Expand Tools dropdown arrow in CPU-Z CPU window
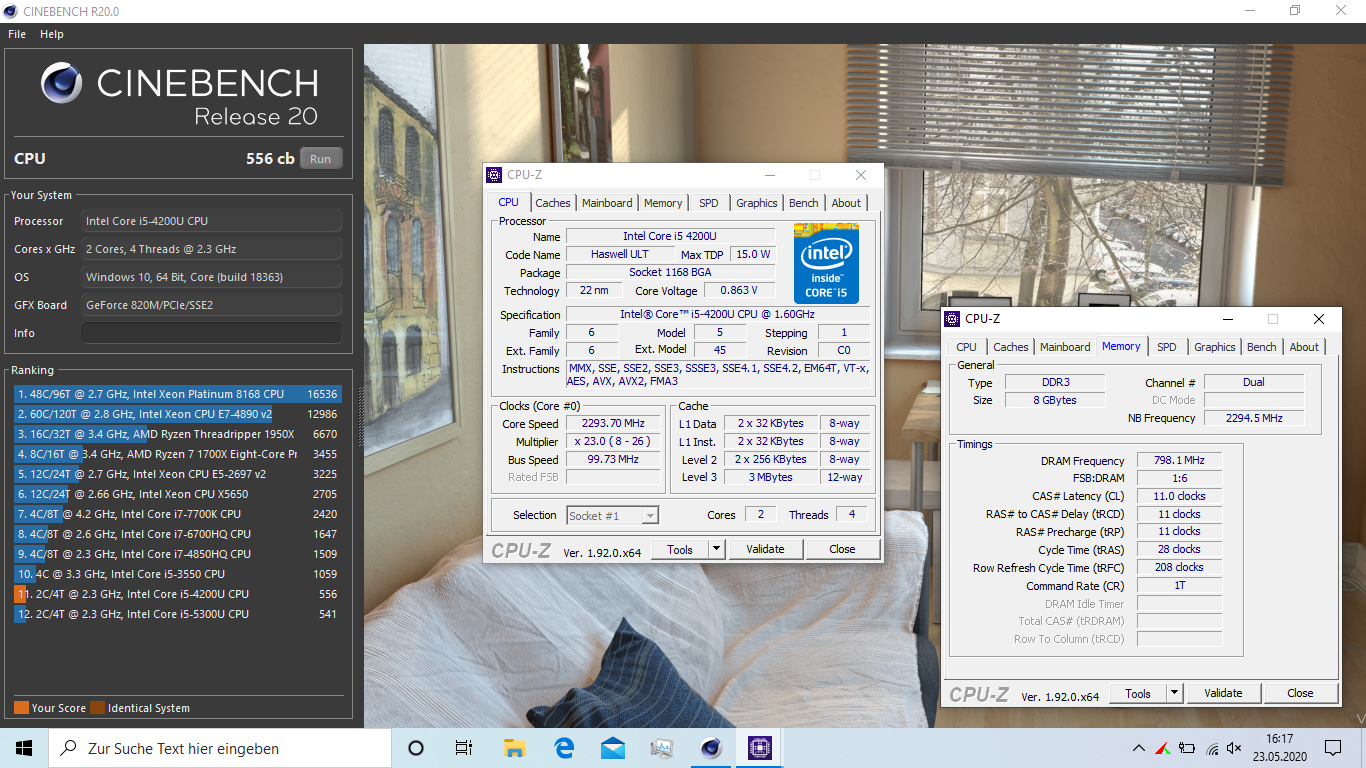This screenshot has height=768, width=1366. tap(716, 549)
